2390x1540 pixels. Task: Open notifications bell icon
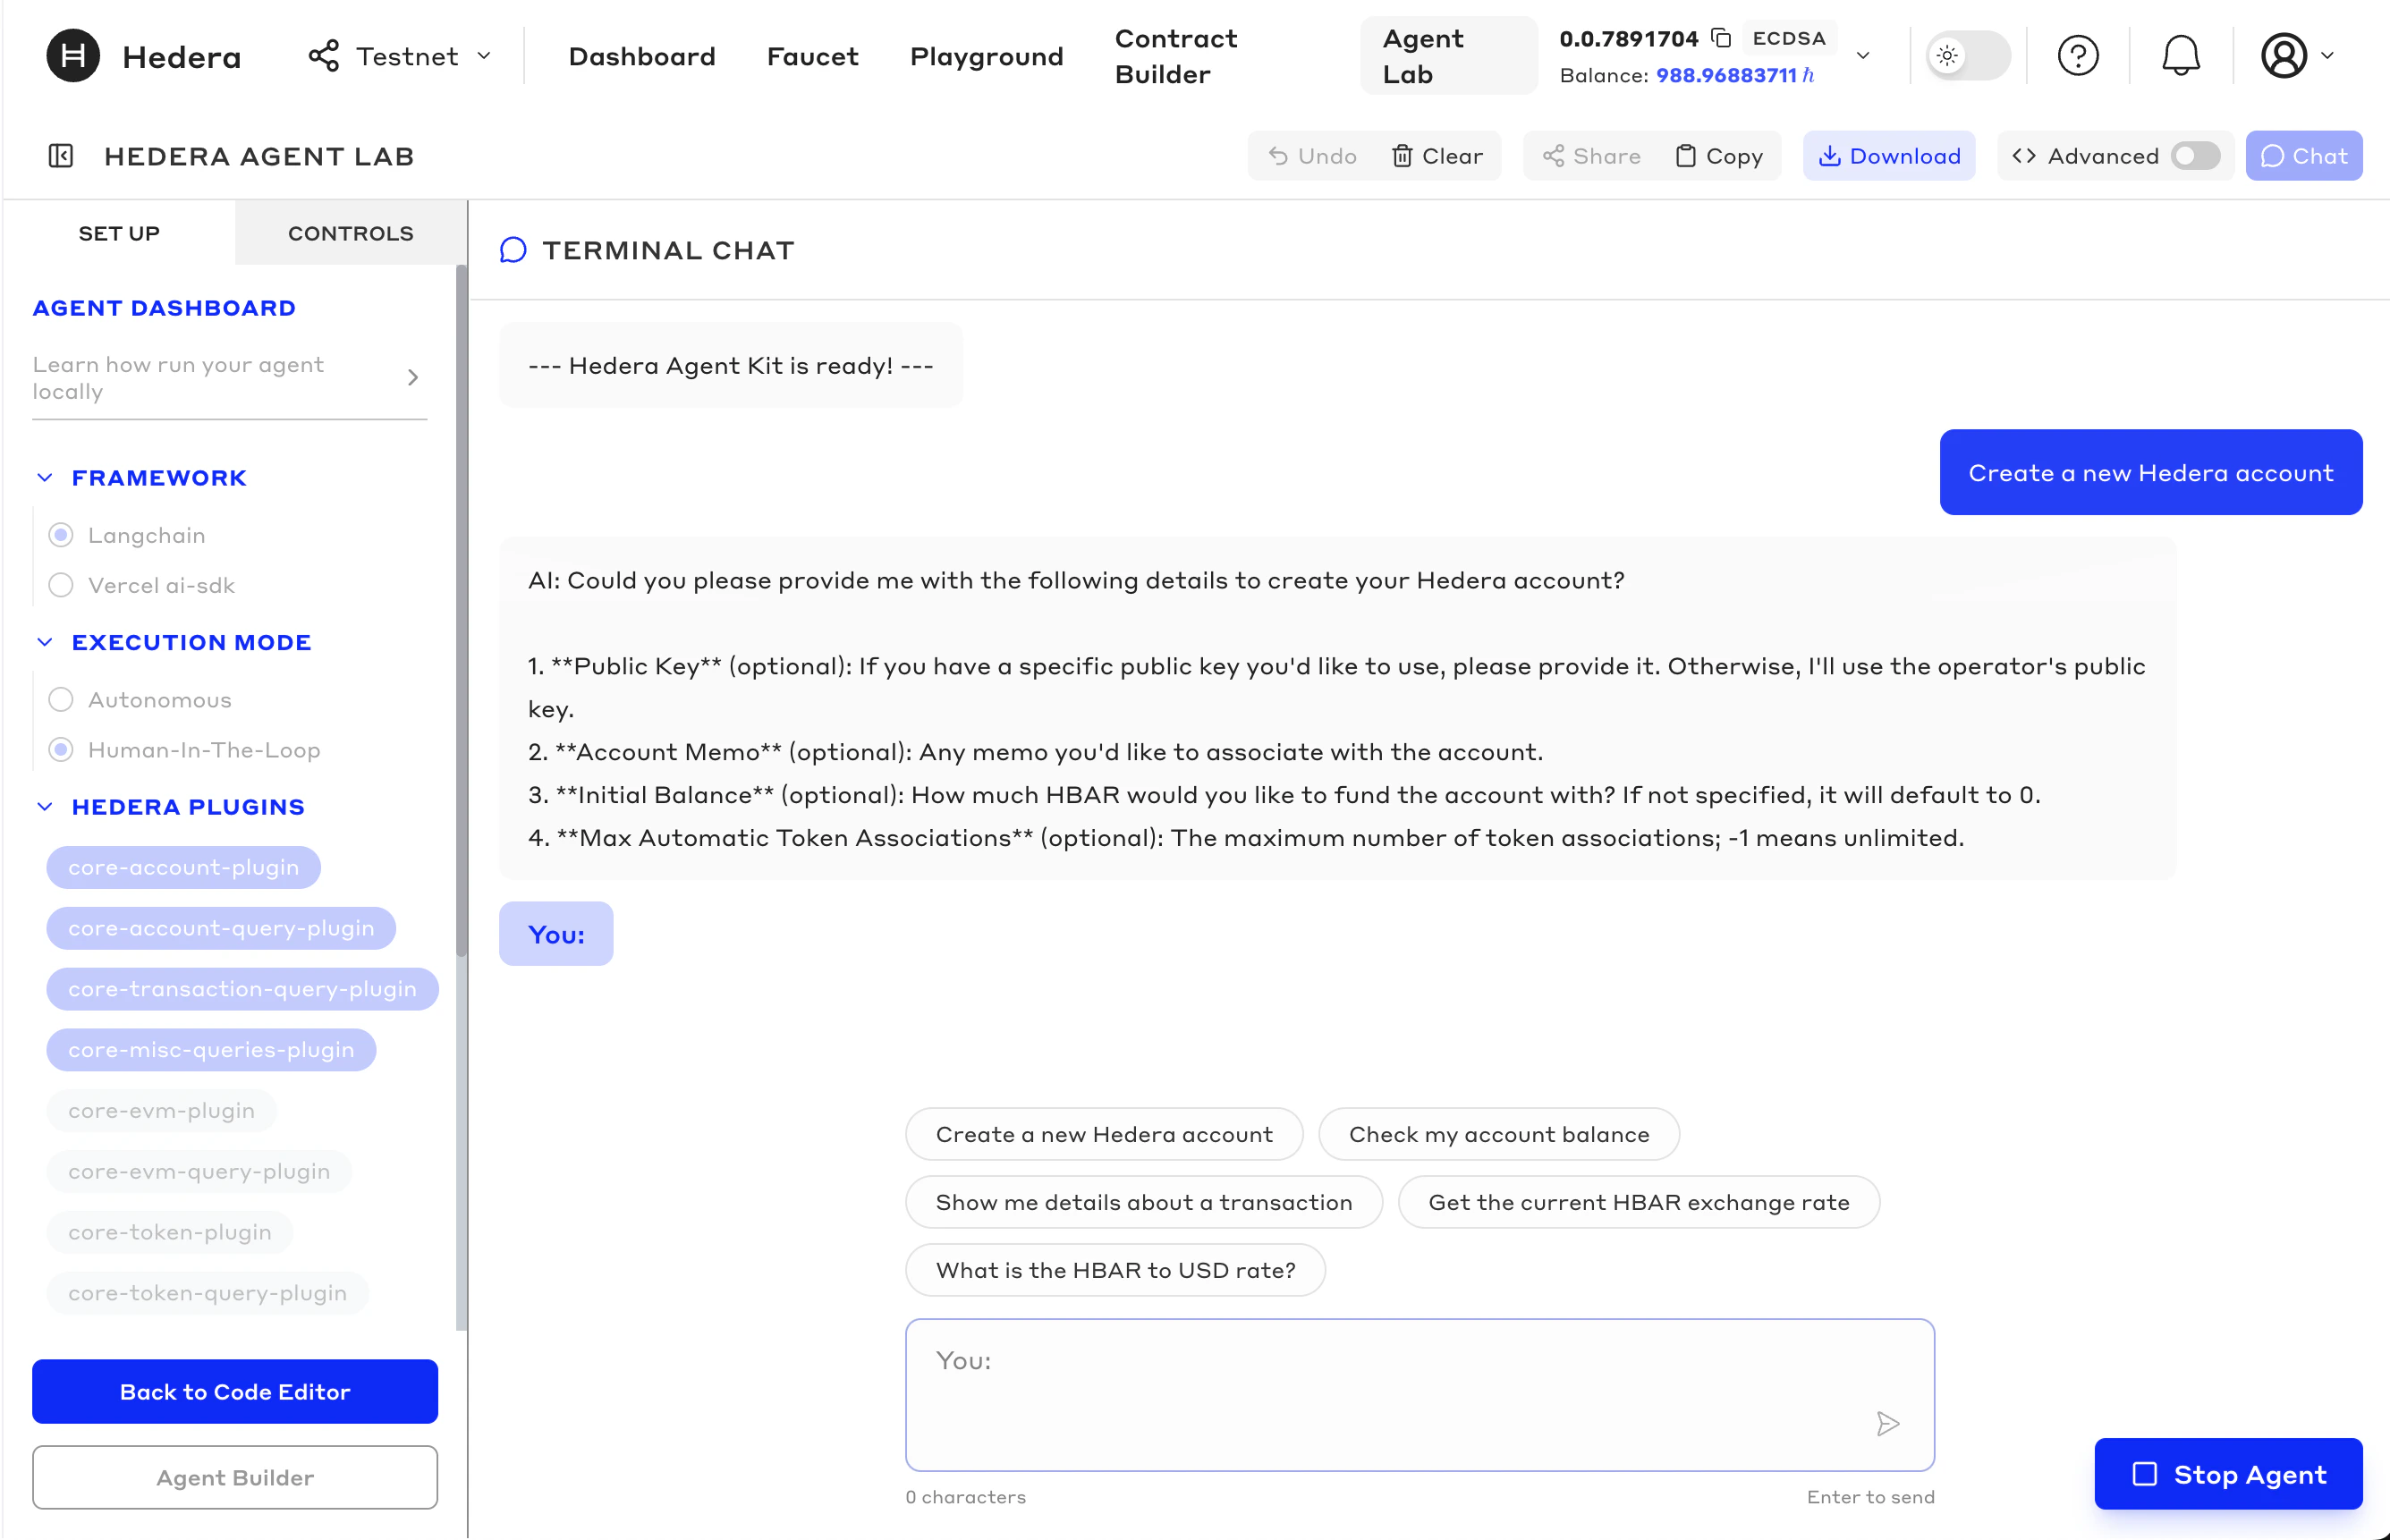(x=2180, y=56)
